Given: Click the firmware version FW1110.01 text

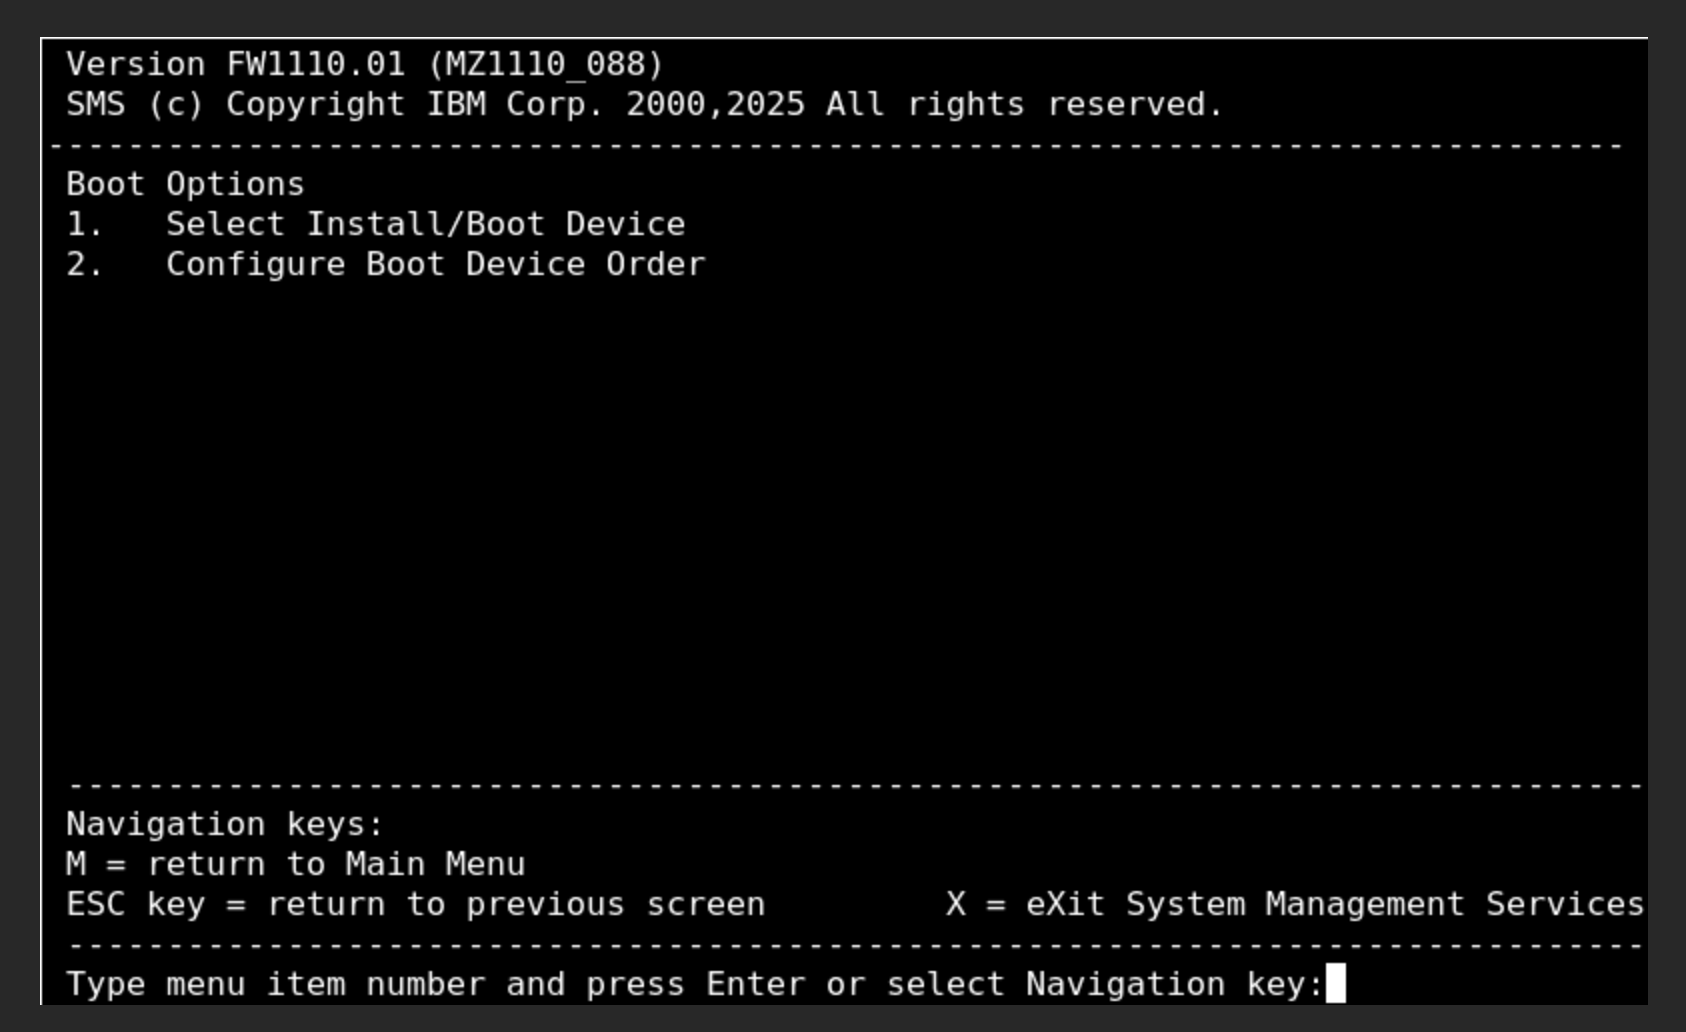Looking at the screenshot, I should [316, 64].
